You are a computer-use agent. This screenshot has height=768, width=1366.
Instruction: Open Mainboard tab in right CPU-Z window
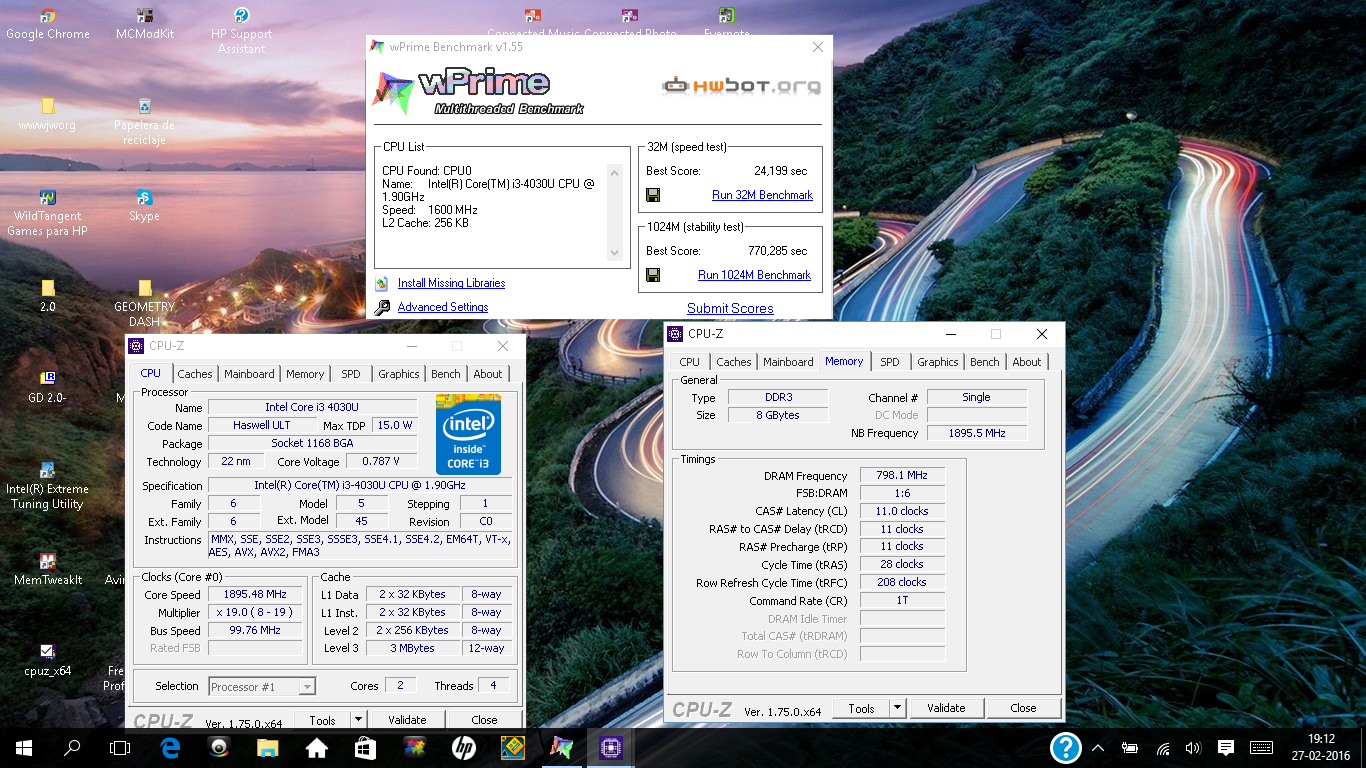coord(788,362)
